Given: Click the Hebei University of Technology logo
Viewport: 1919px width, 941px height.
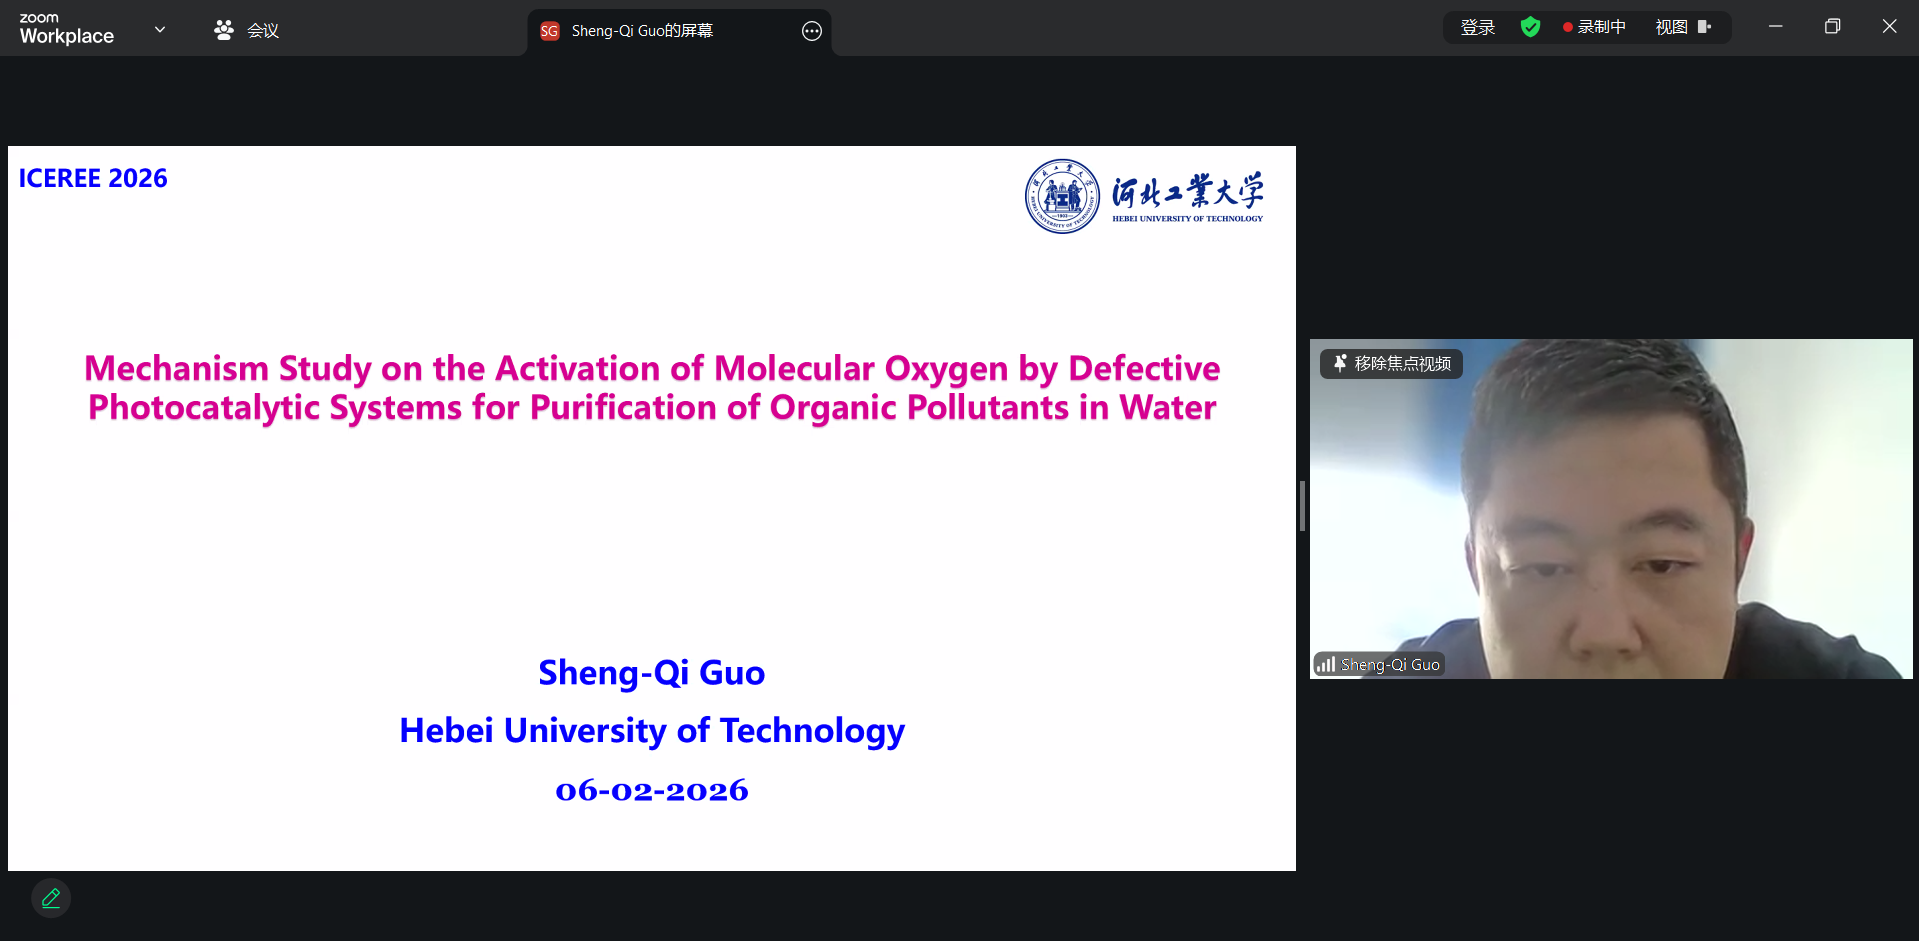Looking at the screenshot, I should (1144, 196).
